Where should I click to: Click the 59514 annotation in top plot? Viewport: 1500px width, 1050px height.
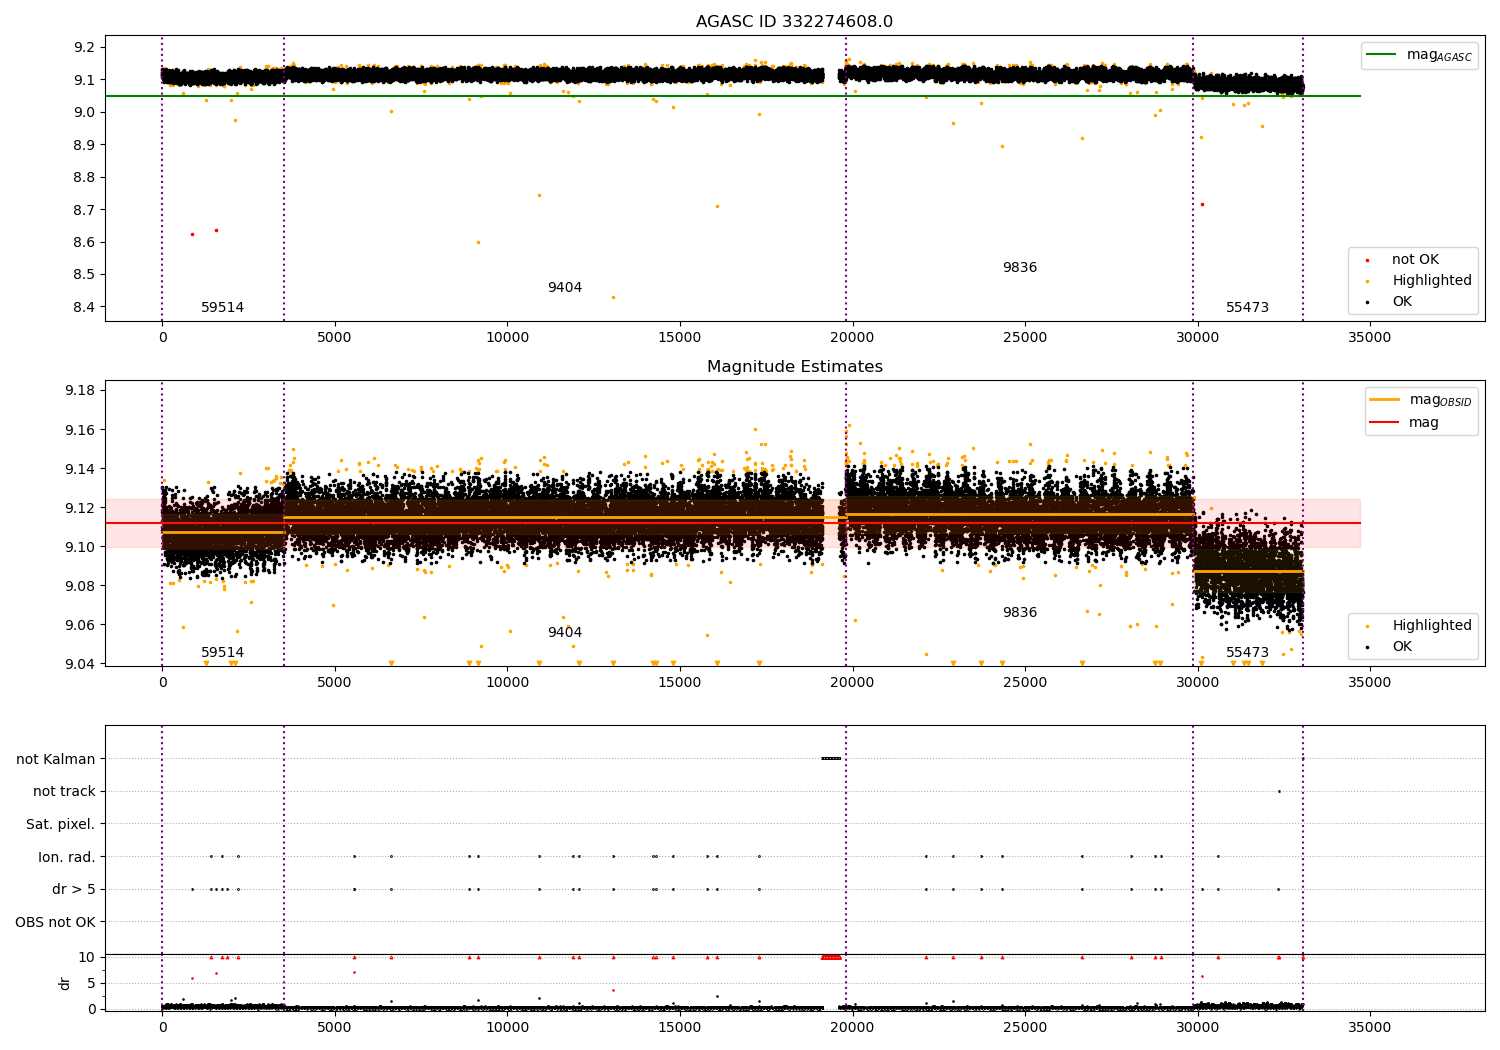tap(222, 308)
